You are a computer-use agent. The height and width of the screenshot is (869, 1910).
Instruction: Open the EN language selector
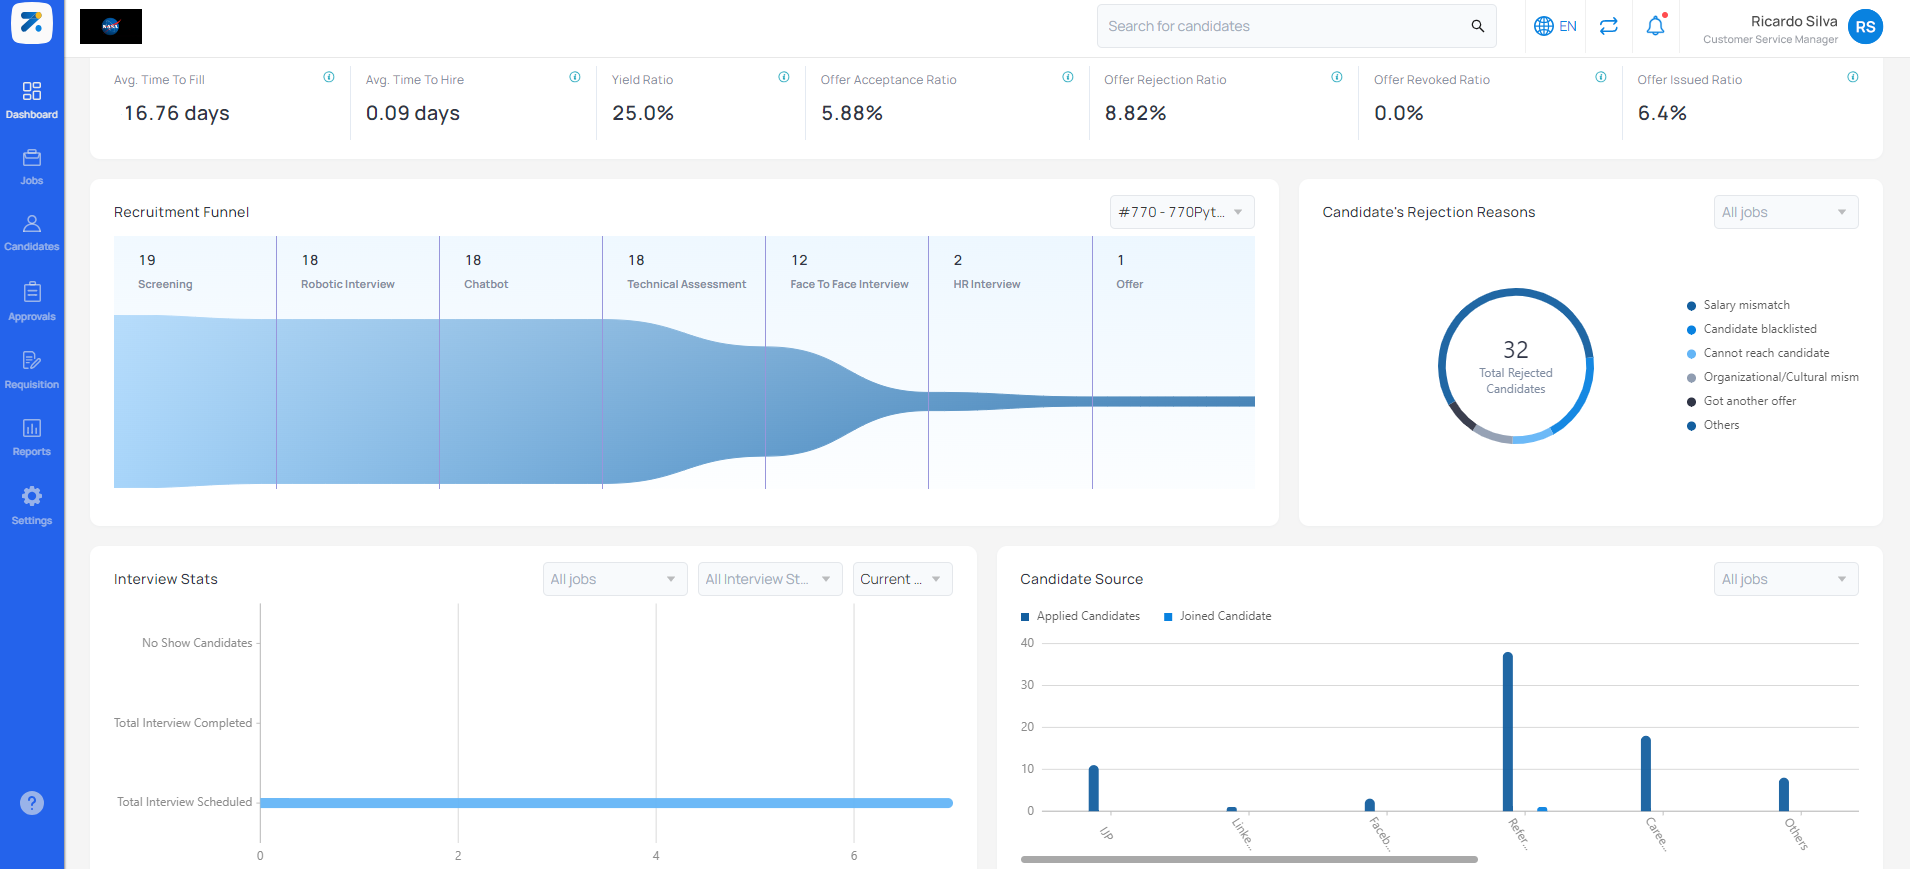pyautogui.click(x=1555, y=26)
